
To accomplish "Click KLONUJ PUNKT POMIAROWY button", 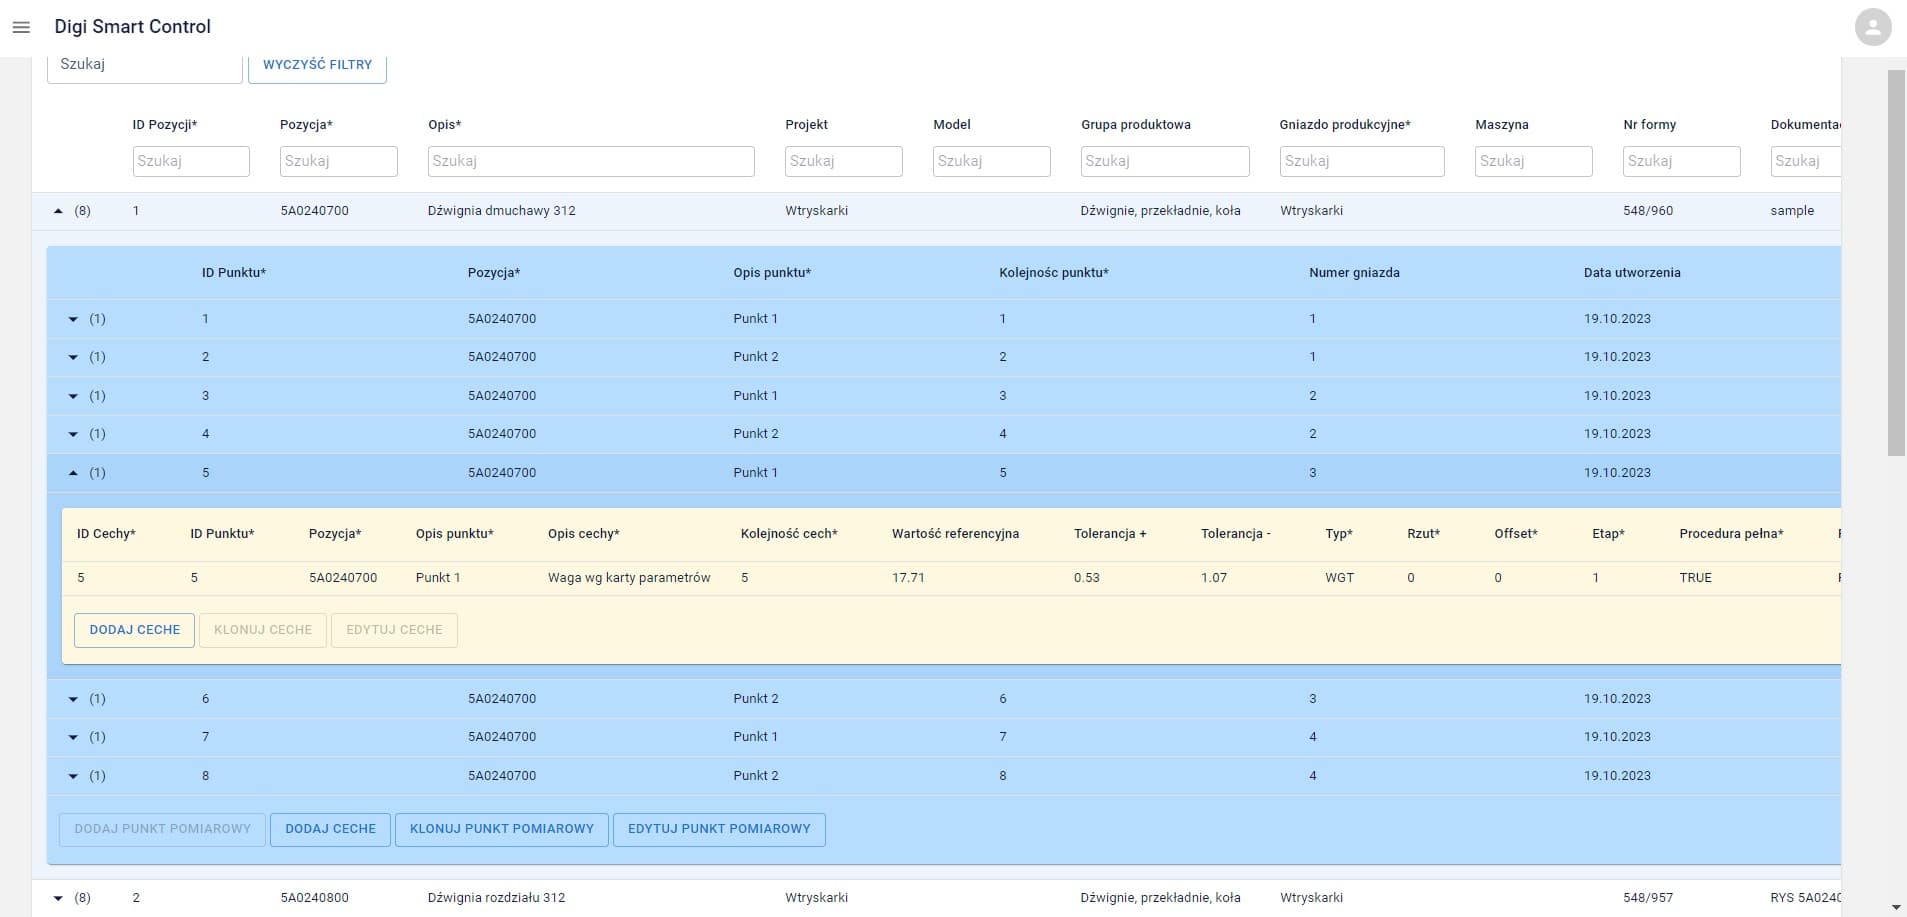I will pos(502,829).
